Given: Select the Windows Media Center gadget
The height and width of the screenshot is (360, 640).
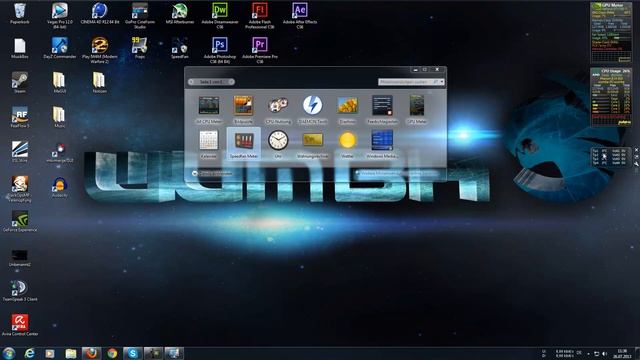Looking at the screenshot, I should pyautogui.click(x=382, y=144).
